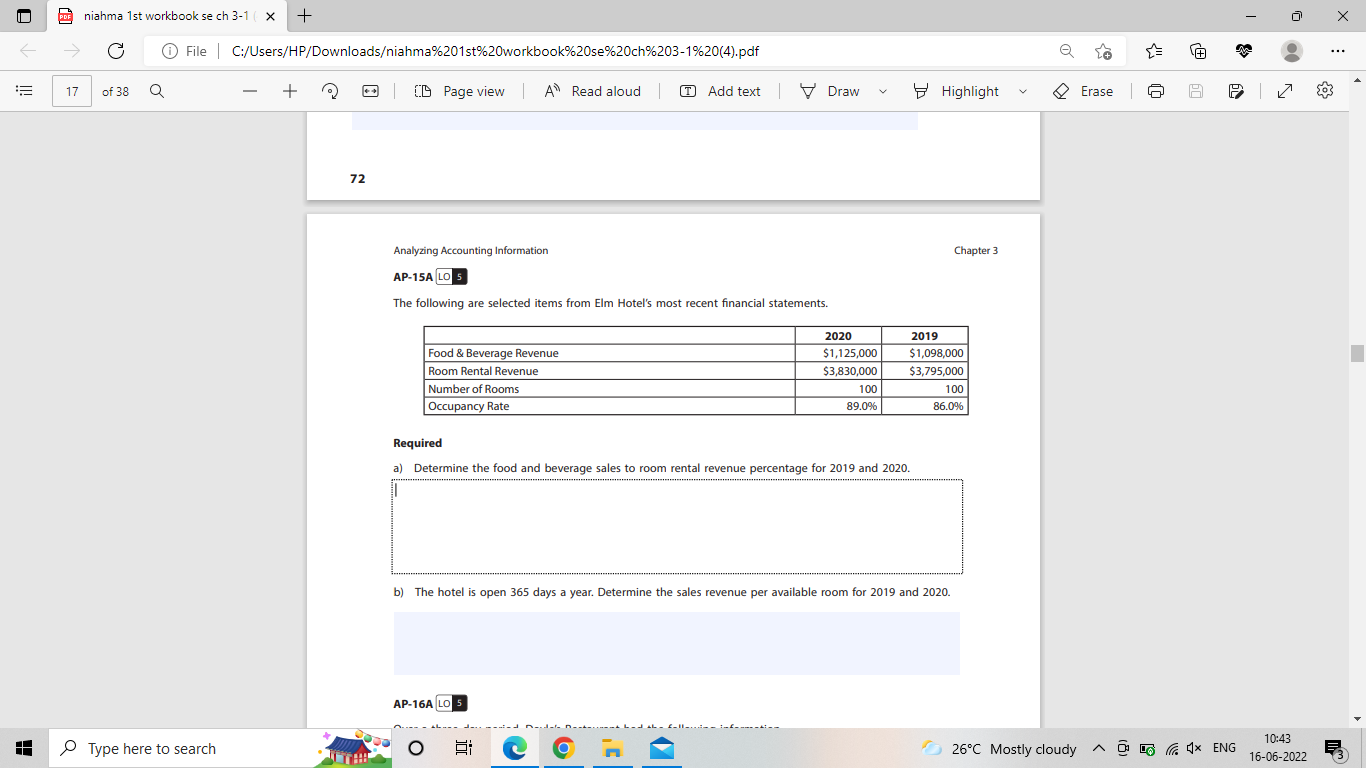The image size is (1366, 768).
Task: Select the Erase tool
Action: 1086,91
